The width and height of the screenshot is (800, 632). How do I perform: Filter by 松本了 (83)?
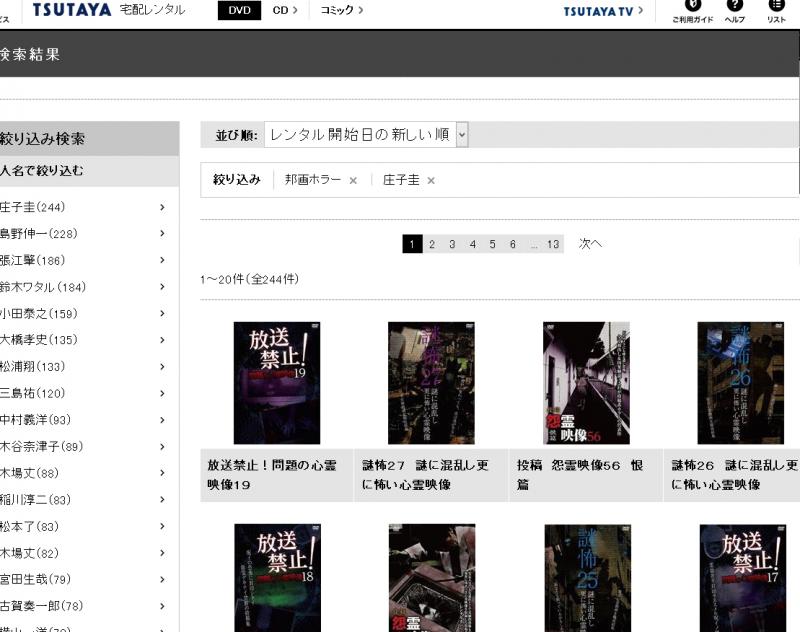[x=83, y=526]
